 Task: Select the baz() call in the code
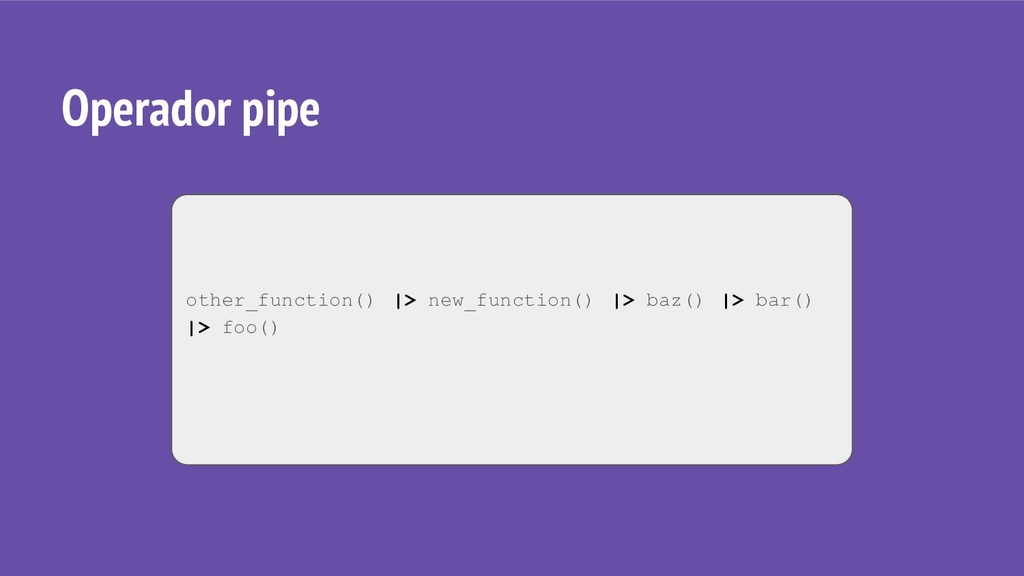[x=674, y=300]
